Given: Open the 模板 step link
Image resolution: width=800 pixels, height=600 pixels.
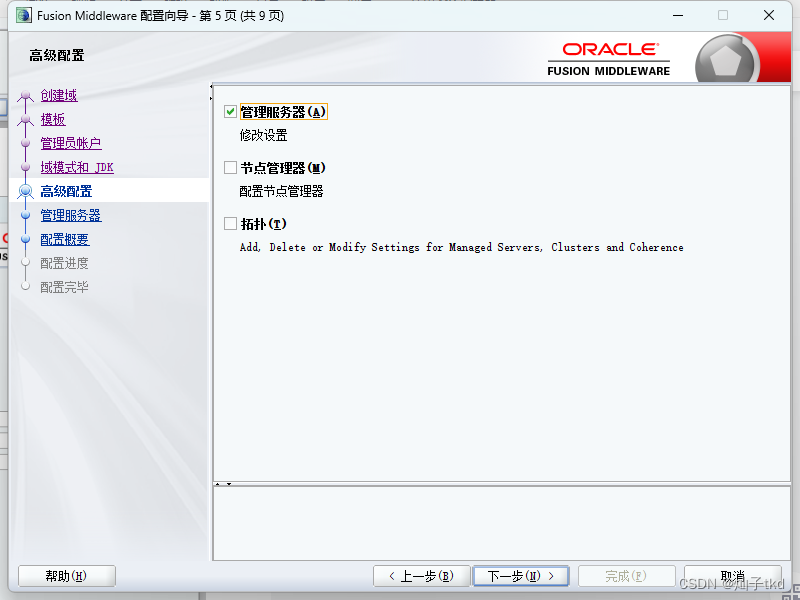Looking at the screenshot, I should tap(53, 119).
